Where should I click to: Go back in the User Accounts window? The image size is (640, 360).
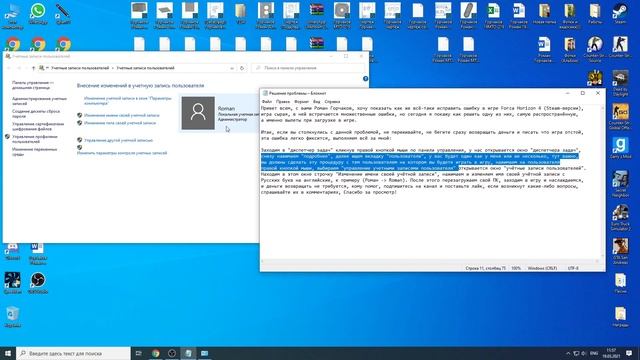[9, 68]
